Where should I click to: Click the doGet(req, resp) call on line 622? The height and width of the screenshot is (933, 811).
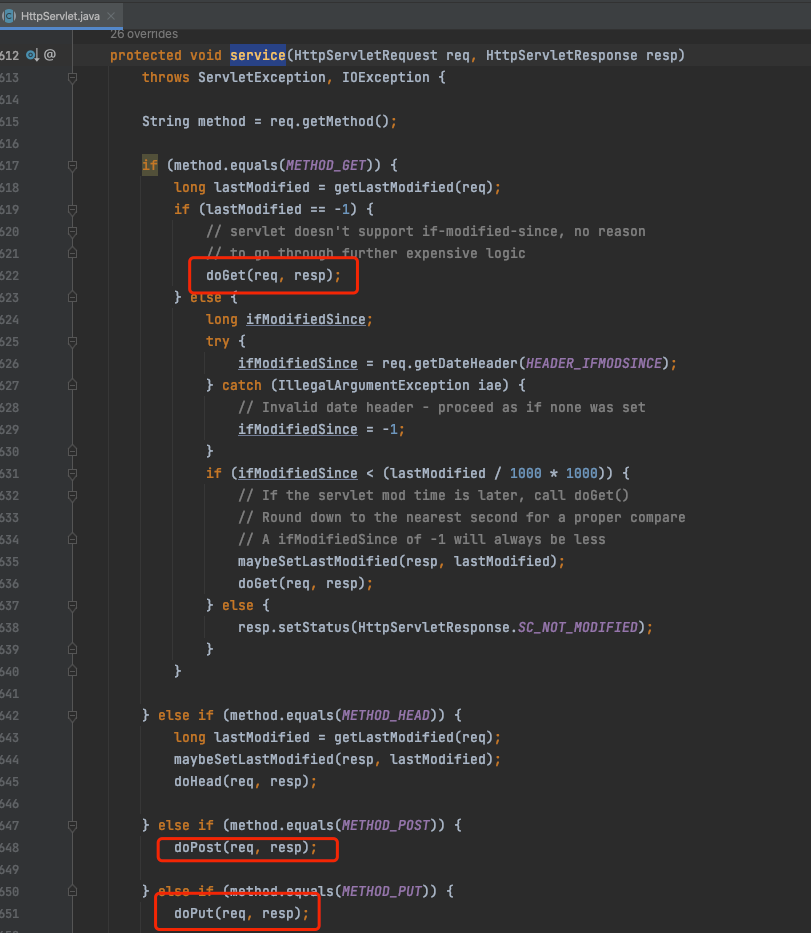click(273, 275)
